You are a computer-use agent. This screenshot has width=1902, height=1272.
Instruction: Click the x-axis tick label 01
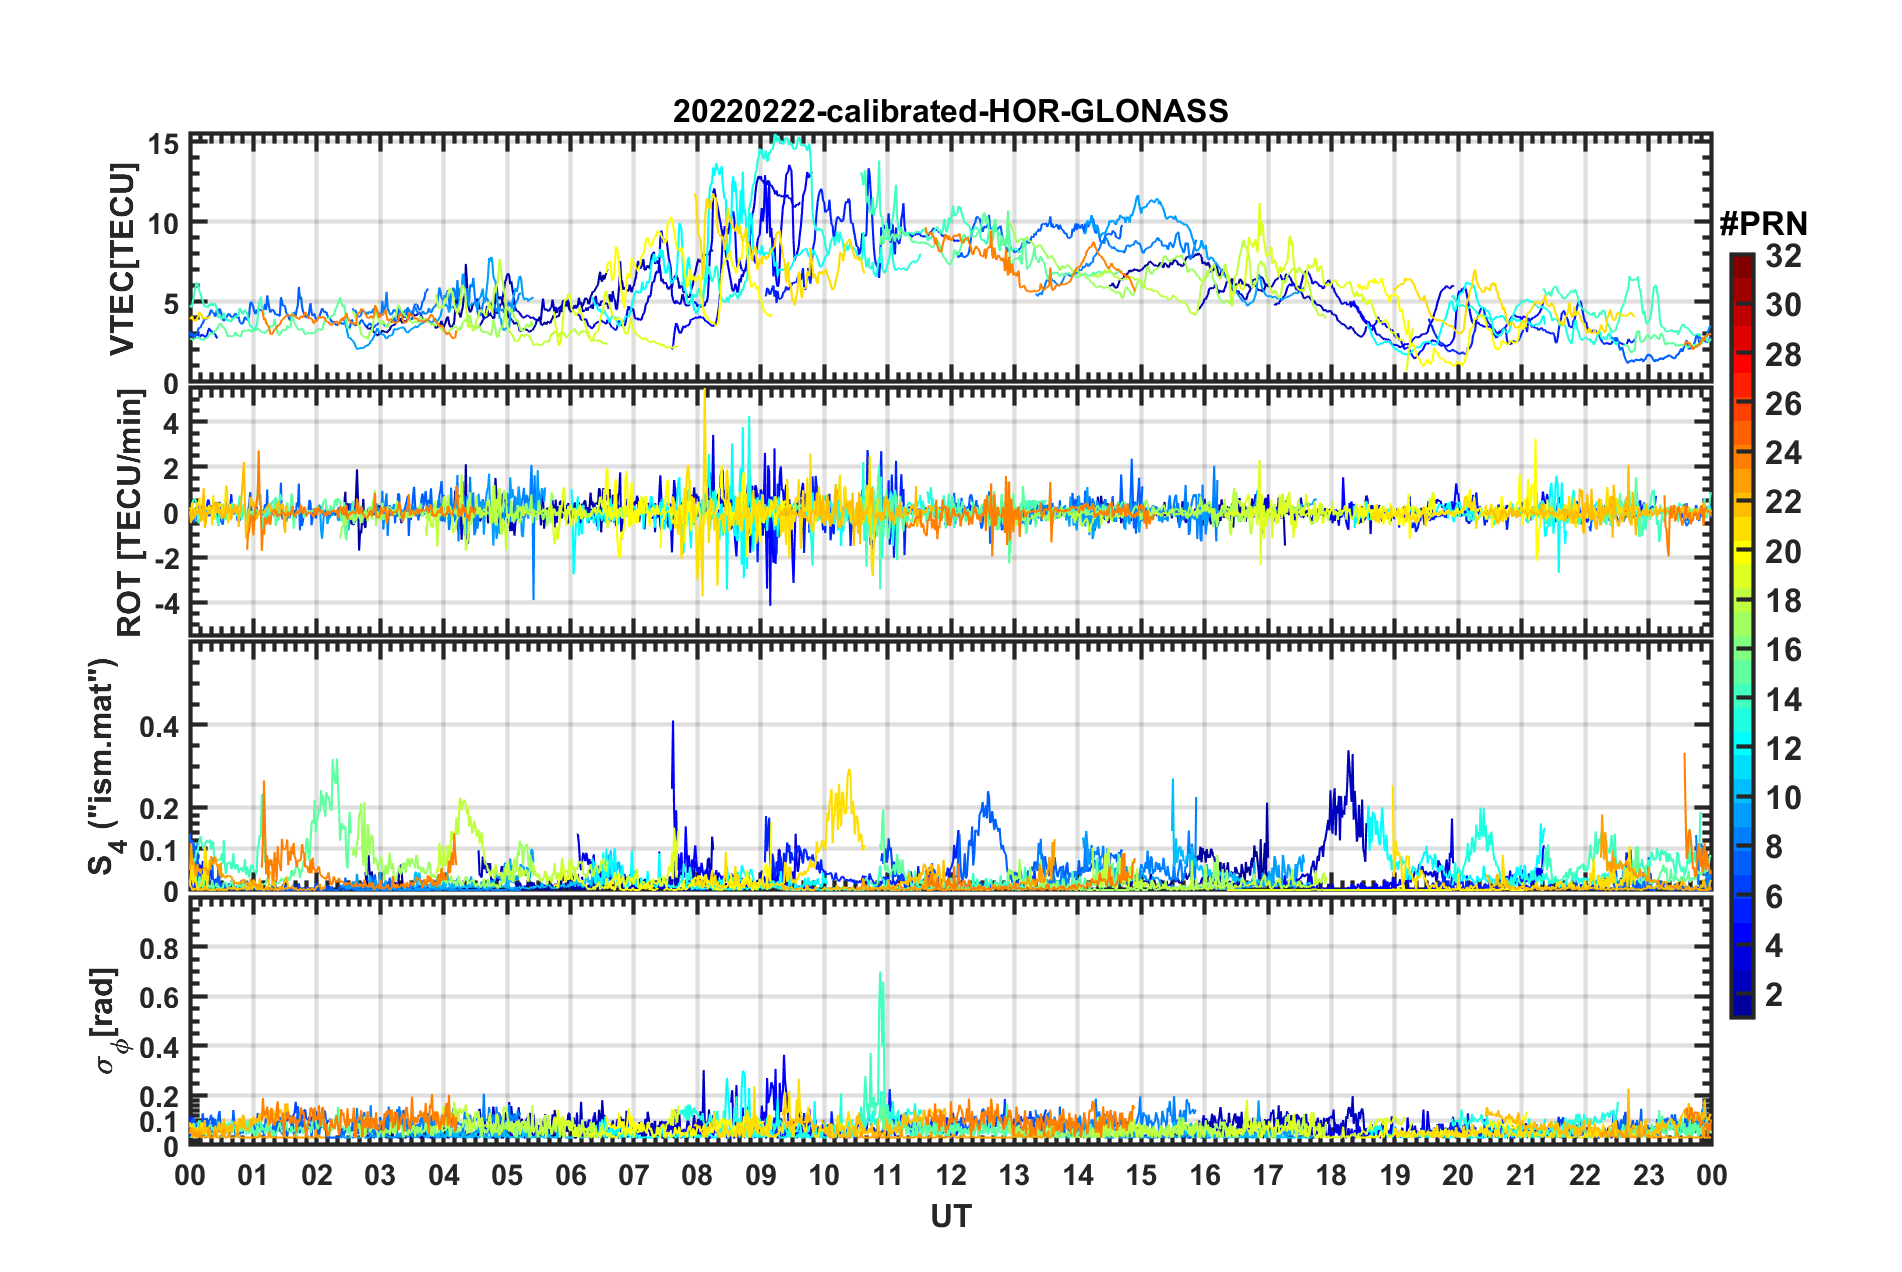click(253, 1175)
